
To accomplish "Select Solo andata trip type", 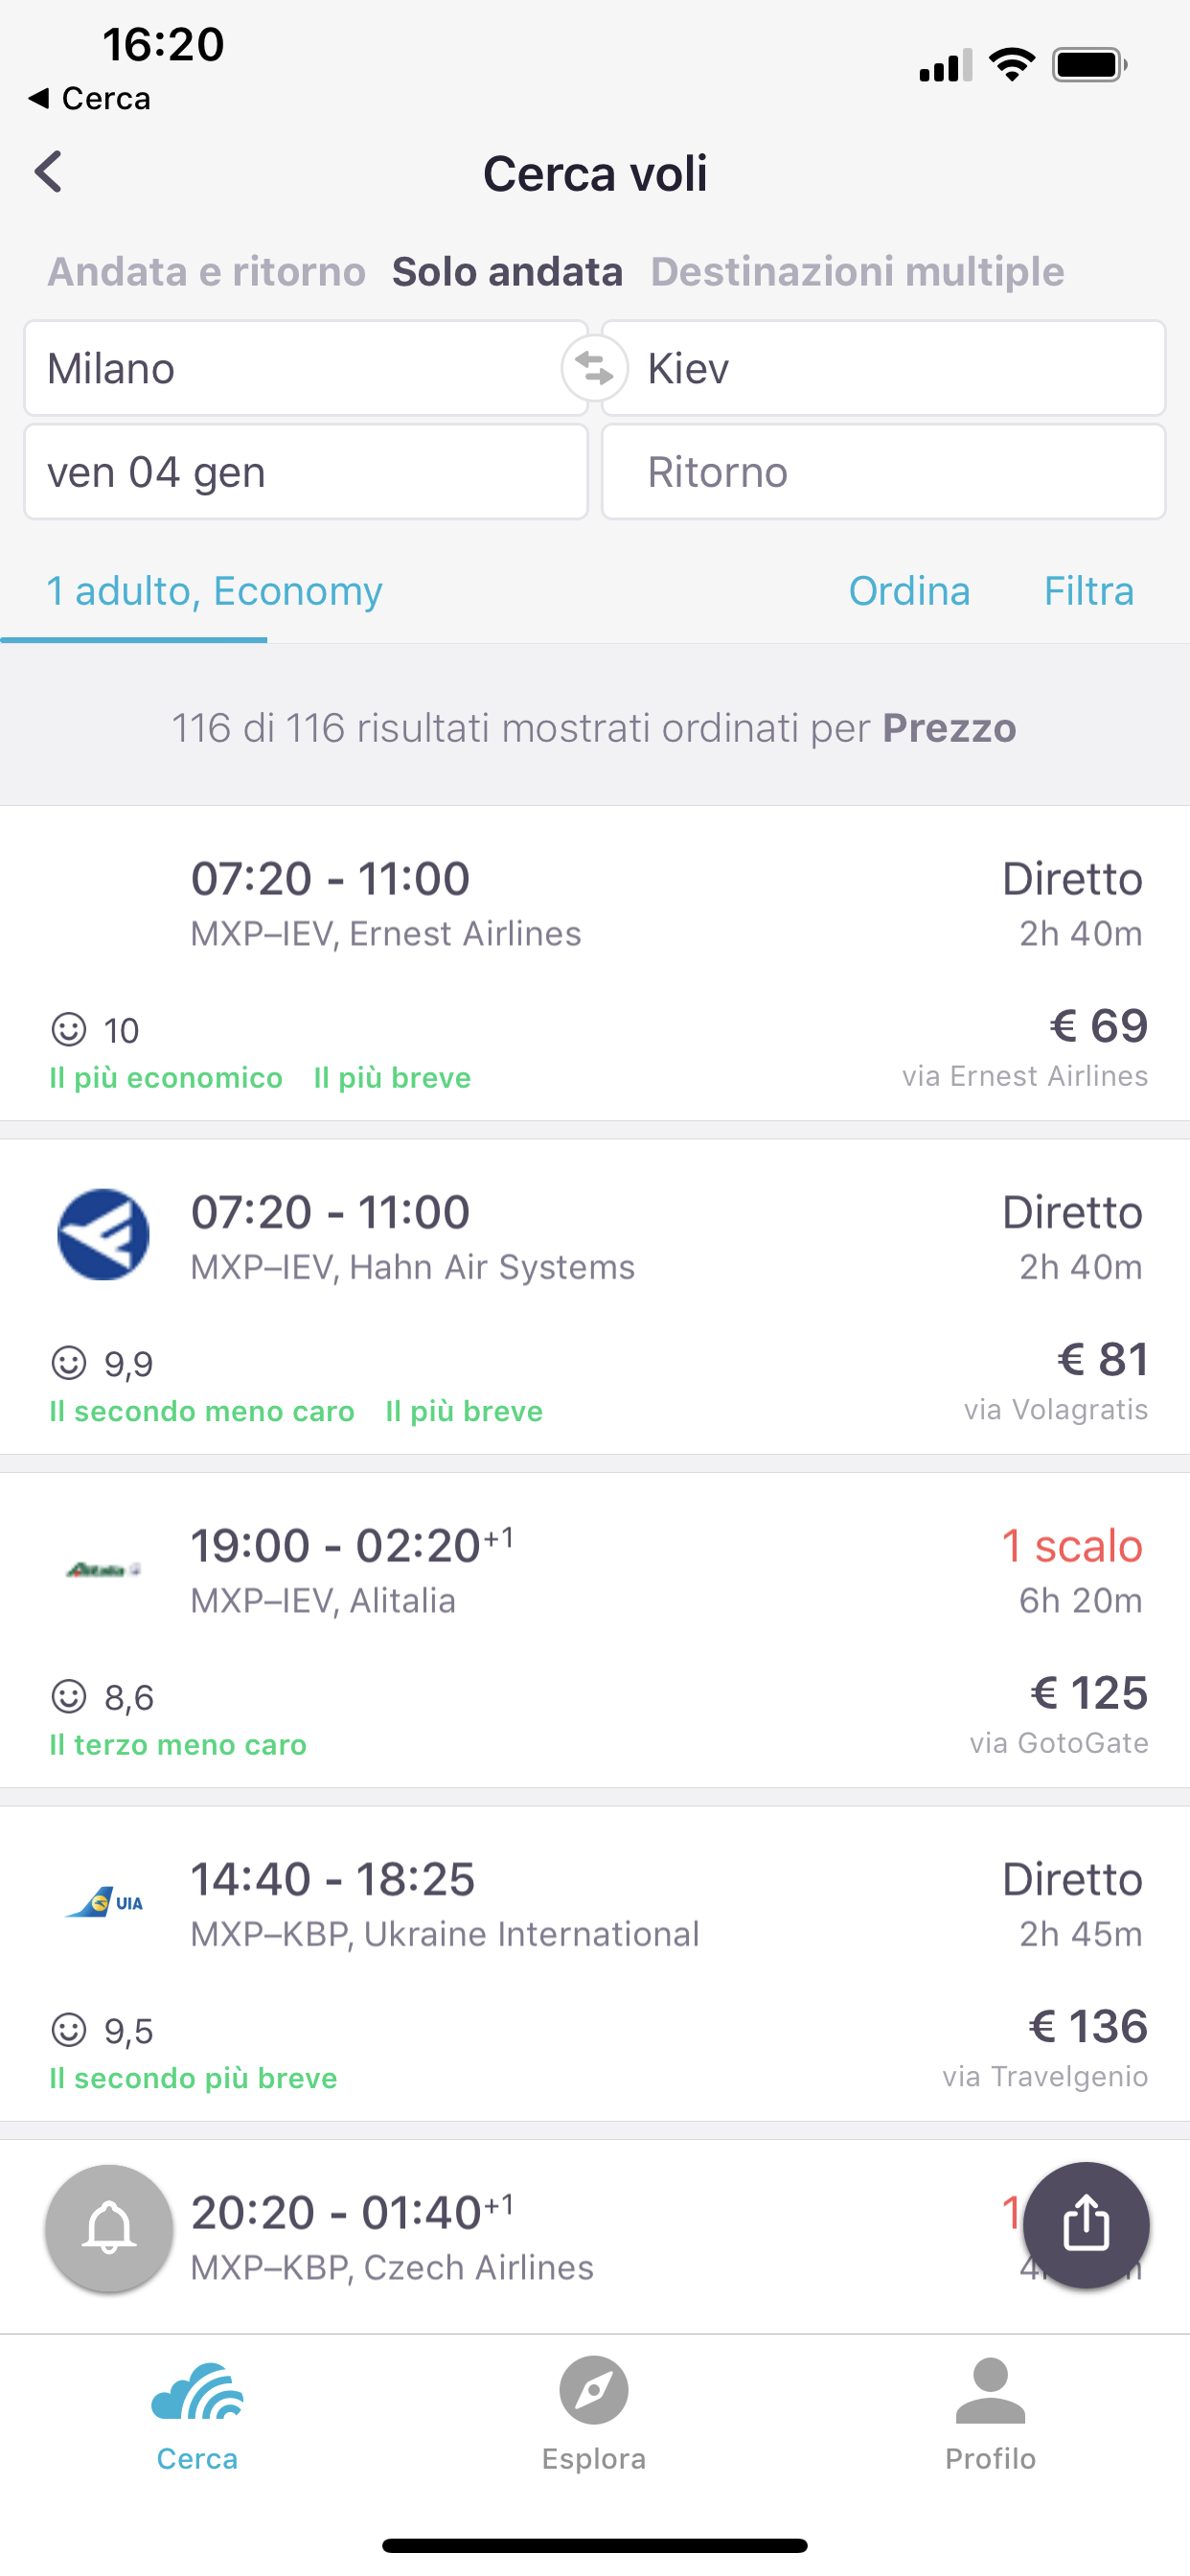I will (x=507, y=272).
